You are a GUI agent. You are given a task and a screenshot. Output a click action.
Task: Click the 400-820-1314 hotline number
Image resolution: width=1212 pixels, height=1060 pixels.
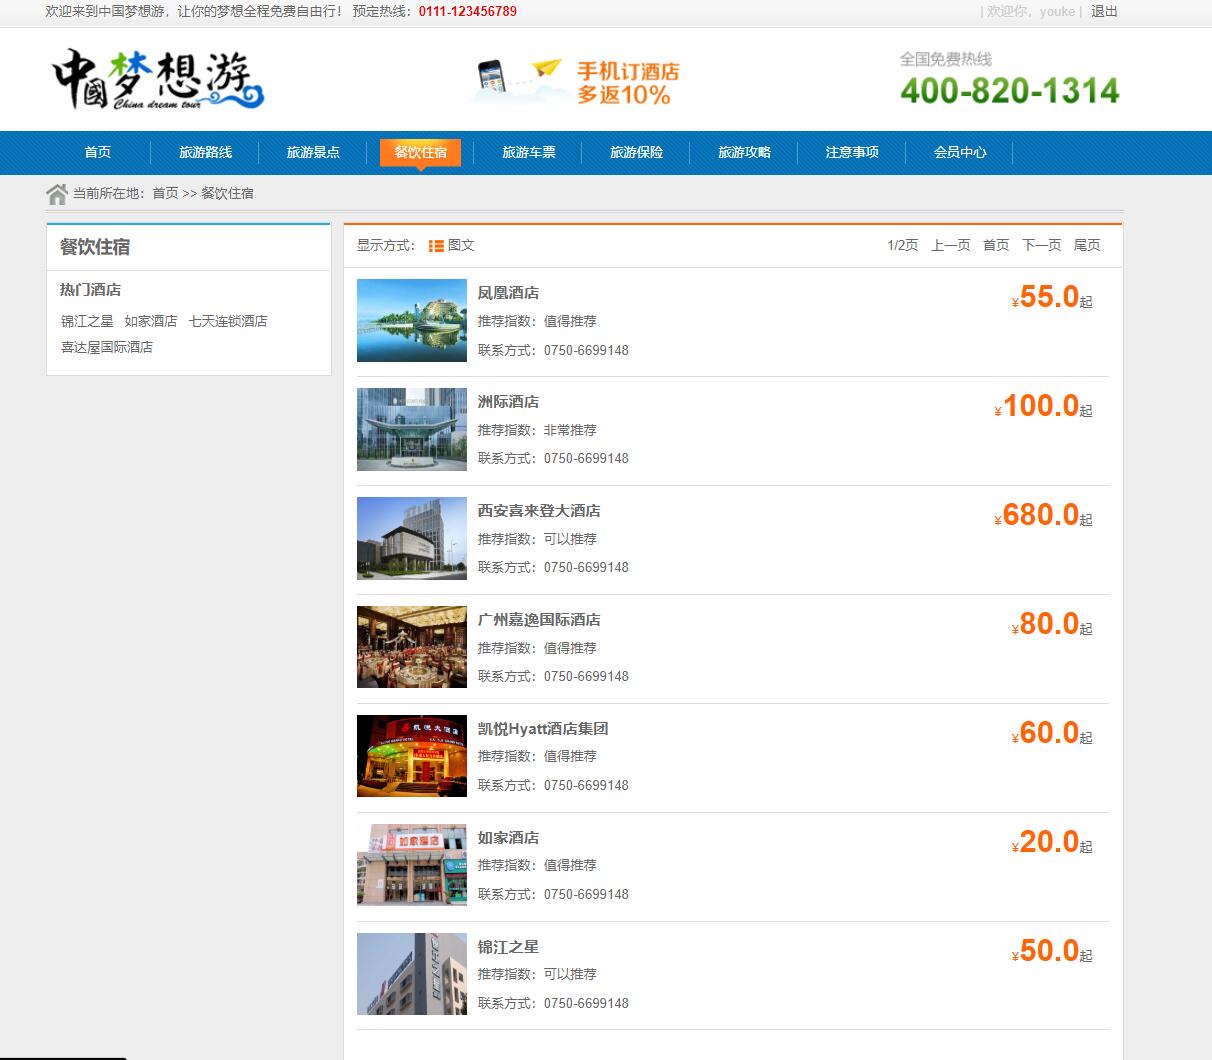(1009, 91)
